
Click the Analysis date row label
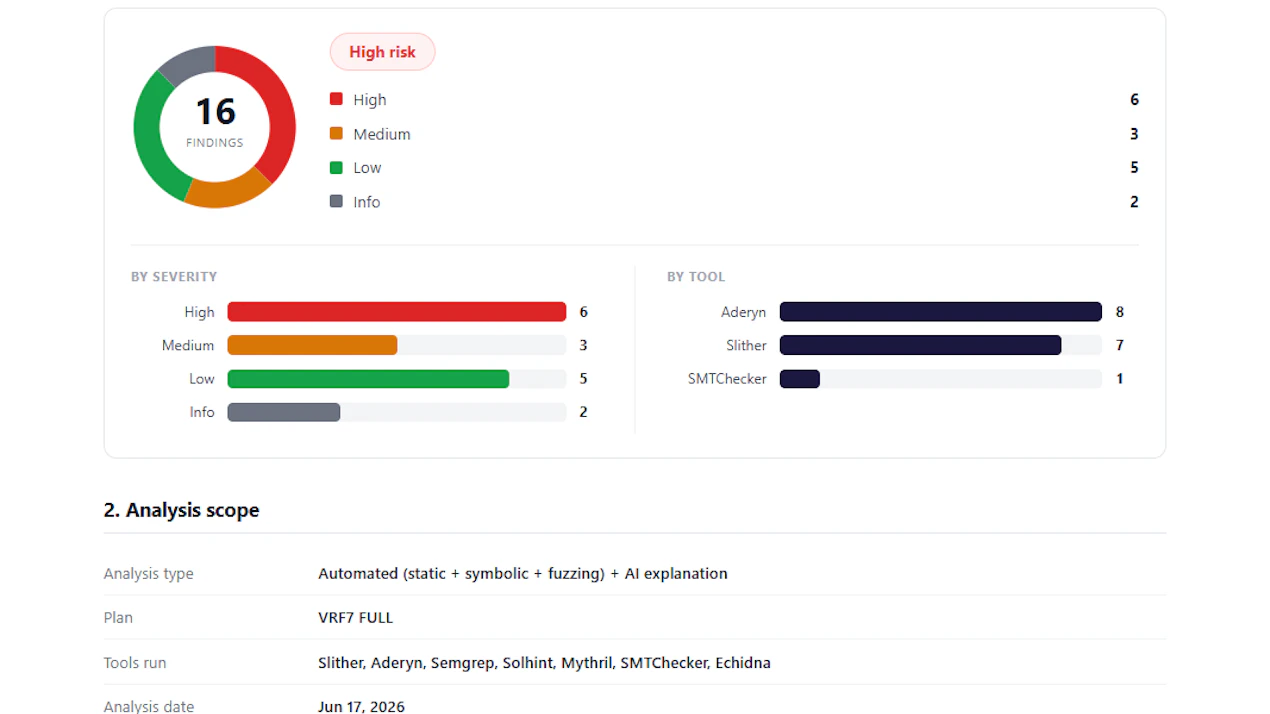tap(149, 706)
